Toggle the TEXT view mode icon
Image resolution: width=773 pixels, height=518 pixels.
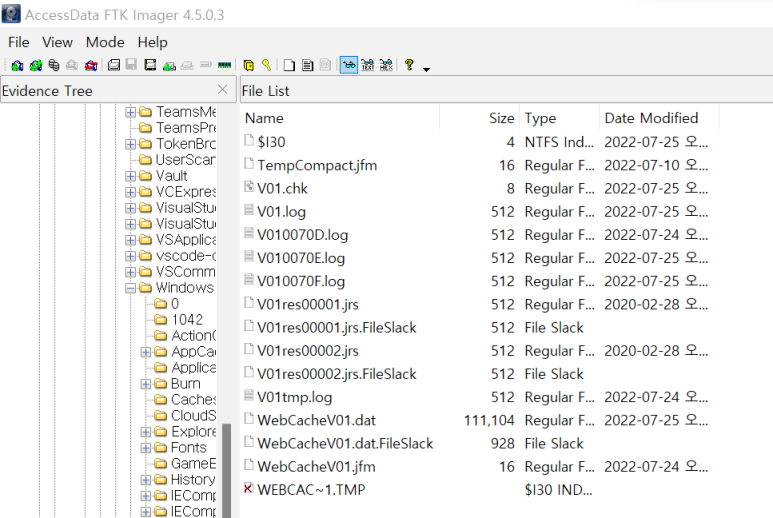tap(368, 65)
